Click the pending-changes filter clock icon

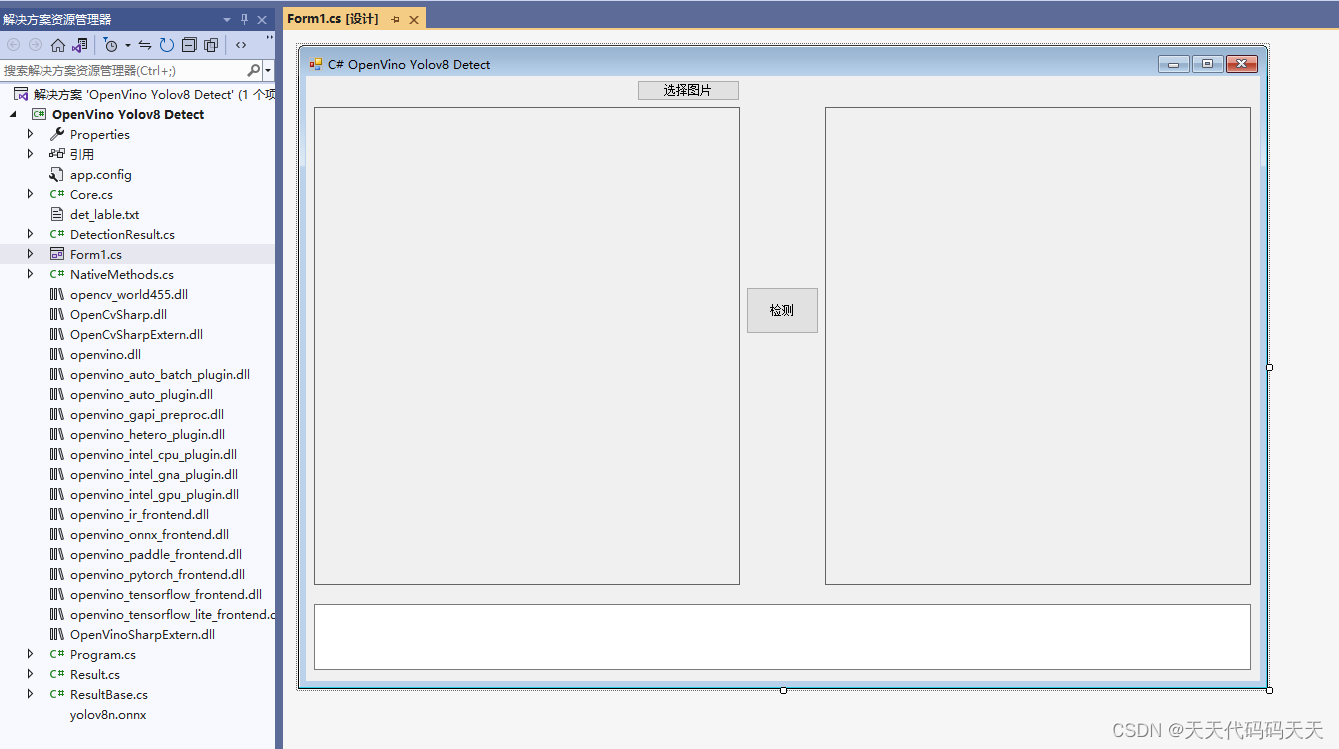pyautogui.click(x=110, y=45)
